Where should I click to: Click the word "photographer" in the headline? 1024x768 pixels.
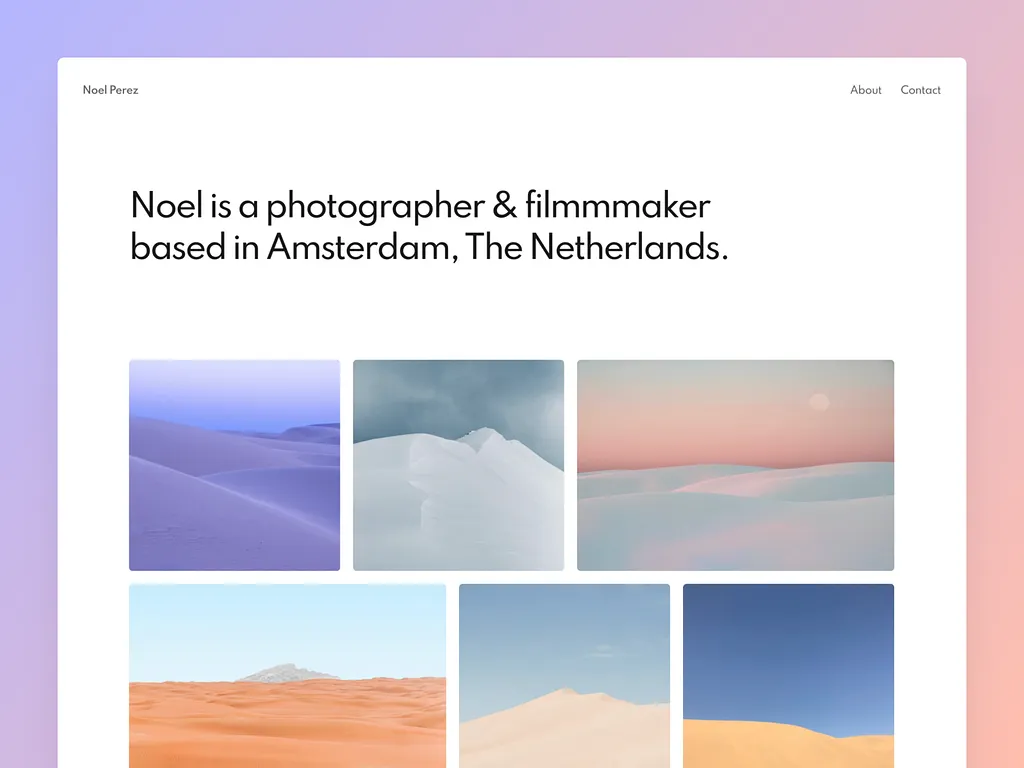(x=375, y=206)
